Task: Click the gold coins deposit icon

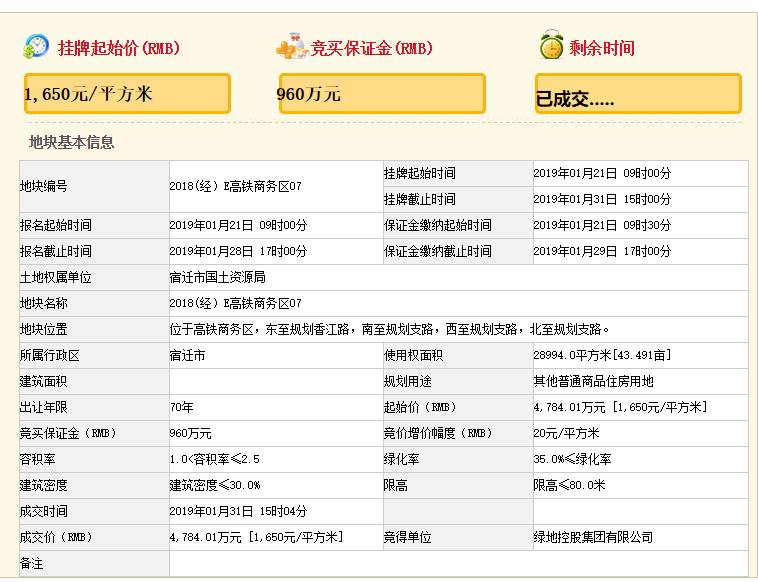Action: coord(292,46)
